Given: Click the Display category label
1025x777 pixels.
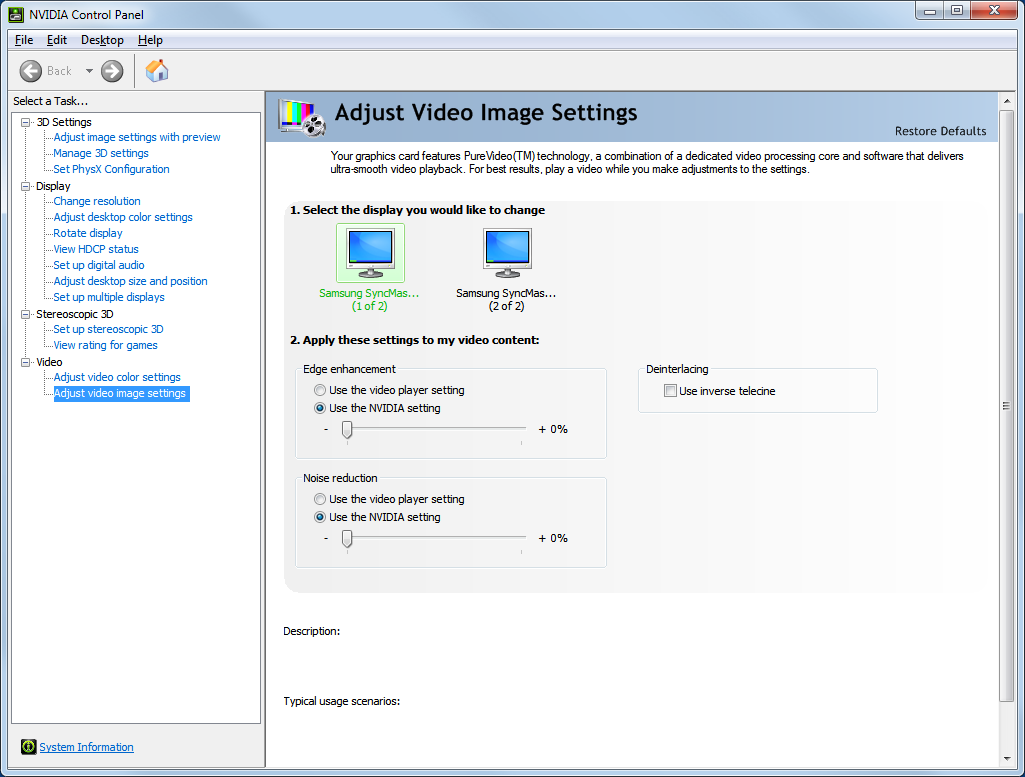Looking at the screenshot, I should point(53,186).
